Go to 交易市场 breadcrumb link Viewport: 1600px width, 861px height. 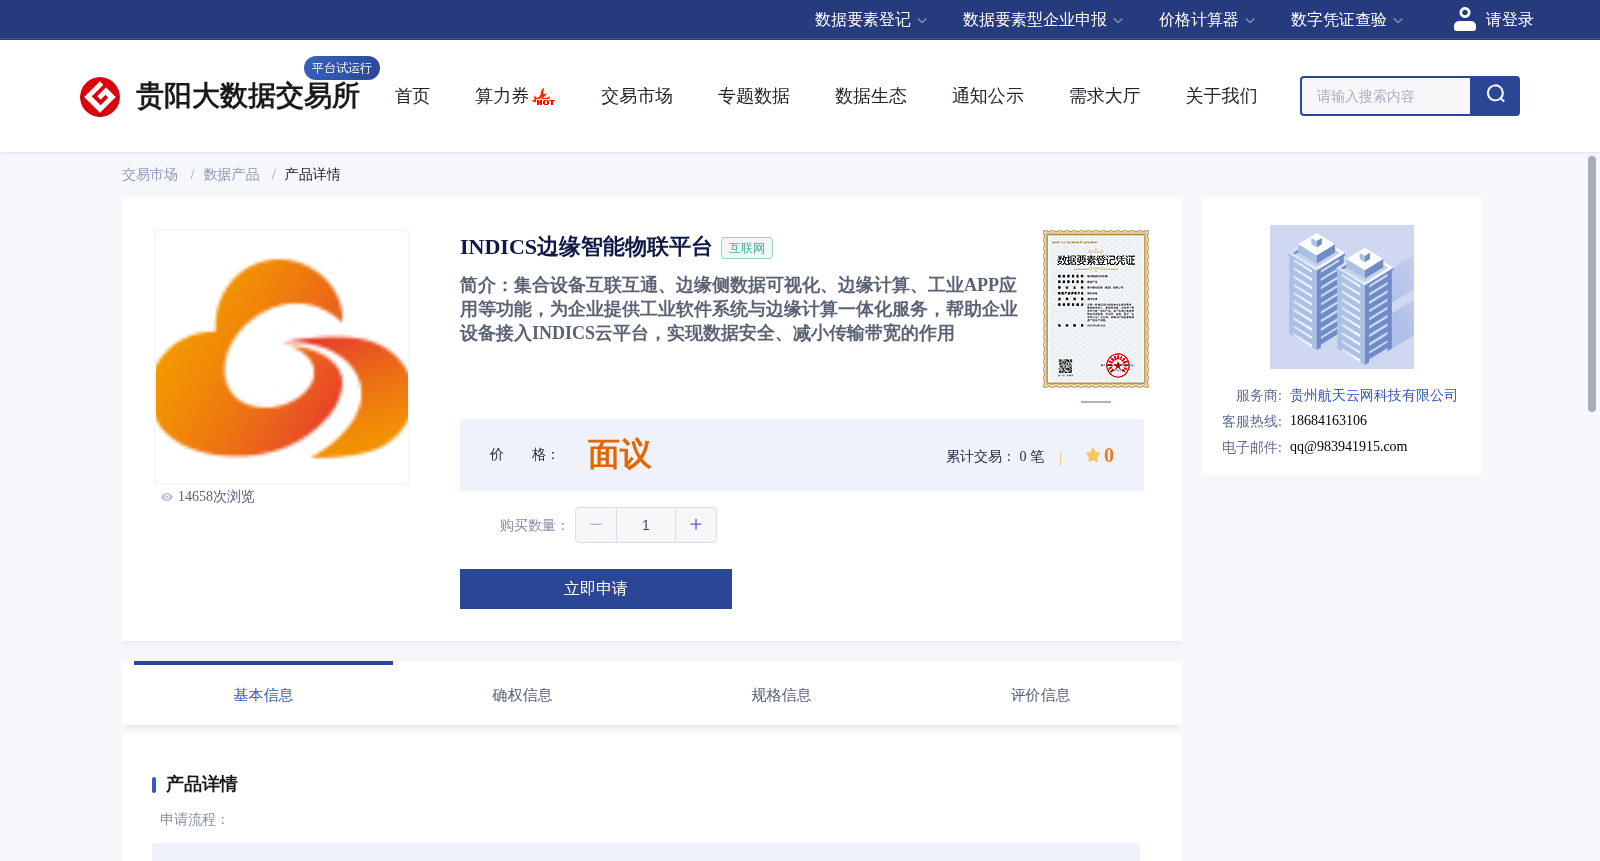(x=150, y=175)
